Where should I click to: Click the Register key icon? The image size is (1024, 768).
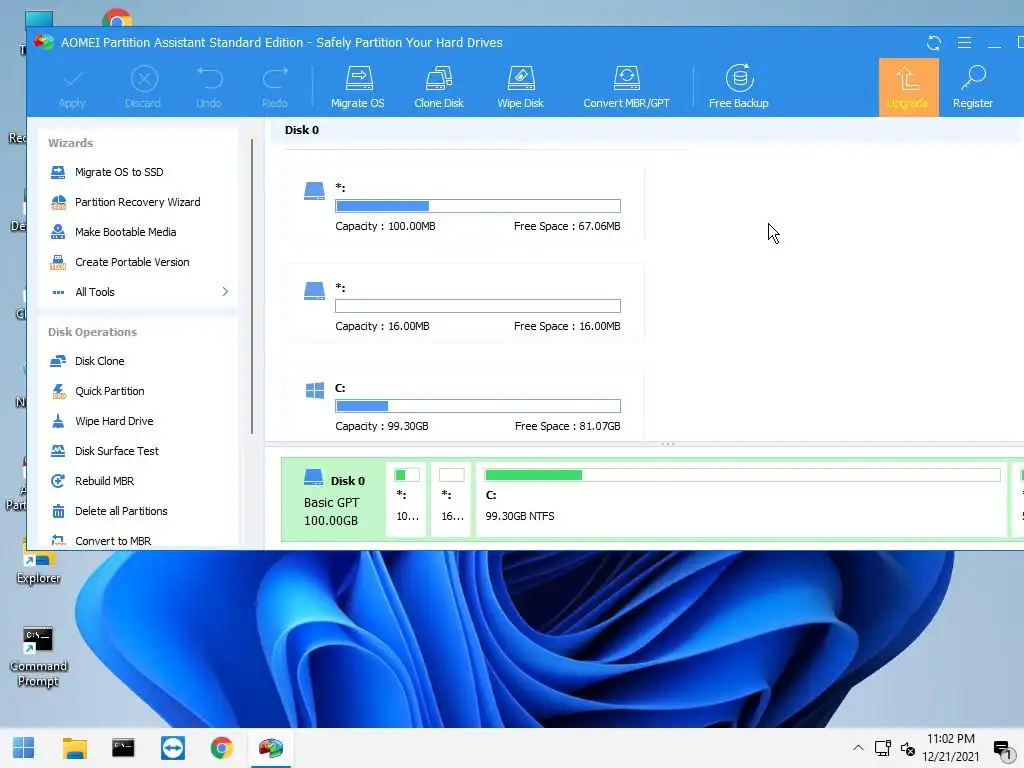pyautogui.click(x=973, y=78)
